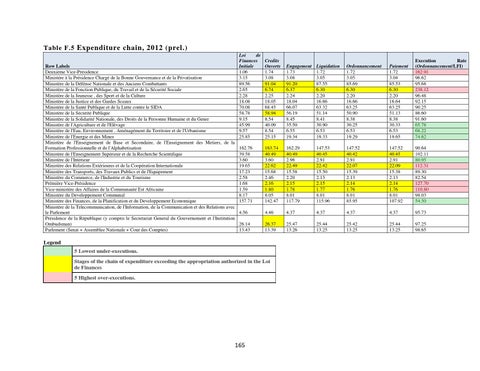
Task: Select the 'Row Labels' header cell
Action: 140,61
